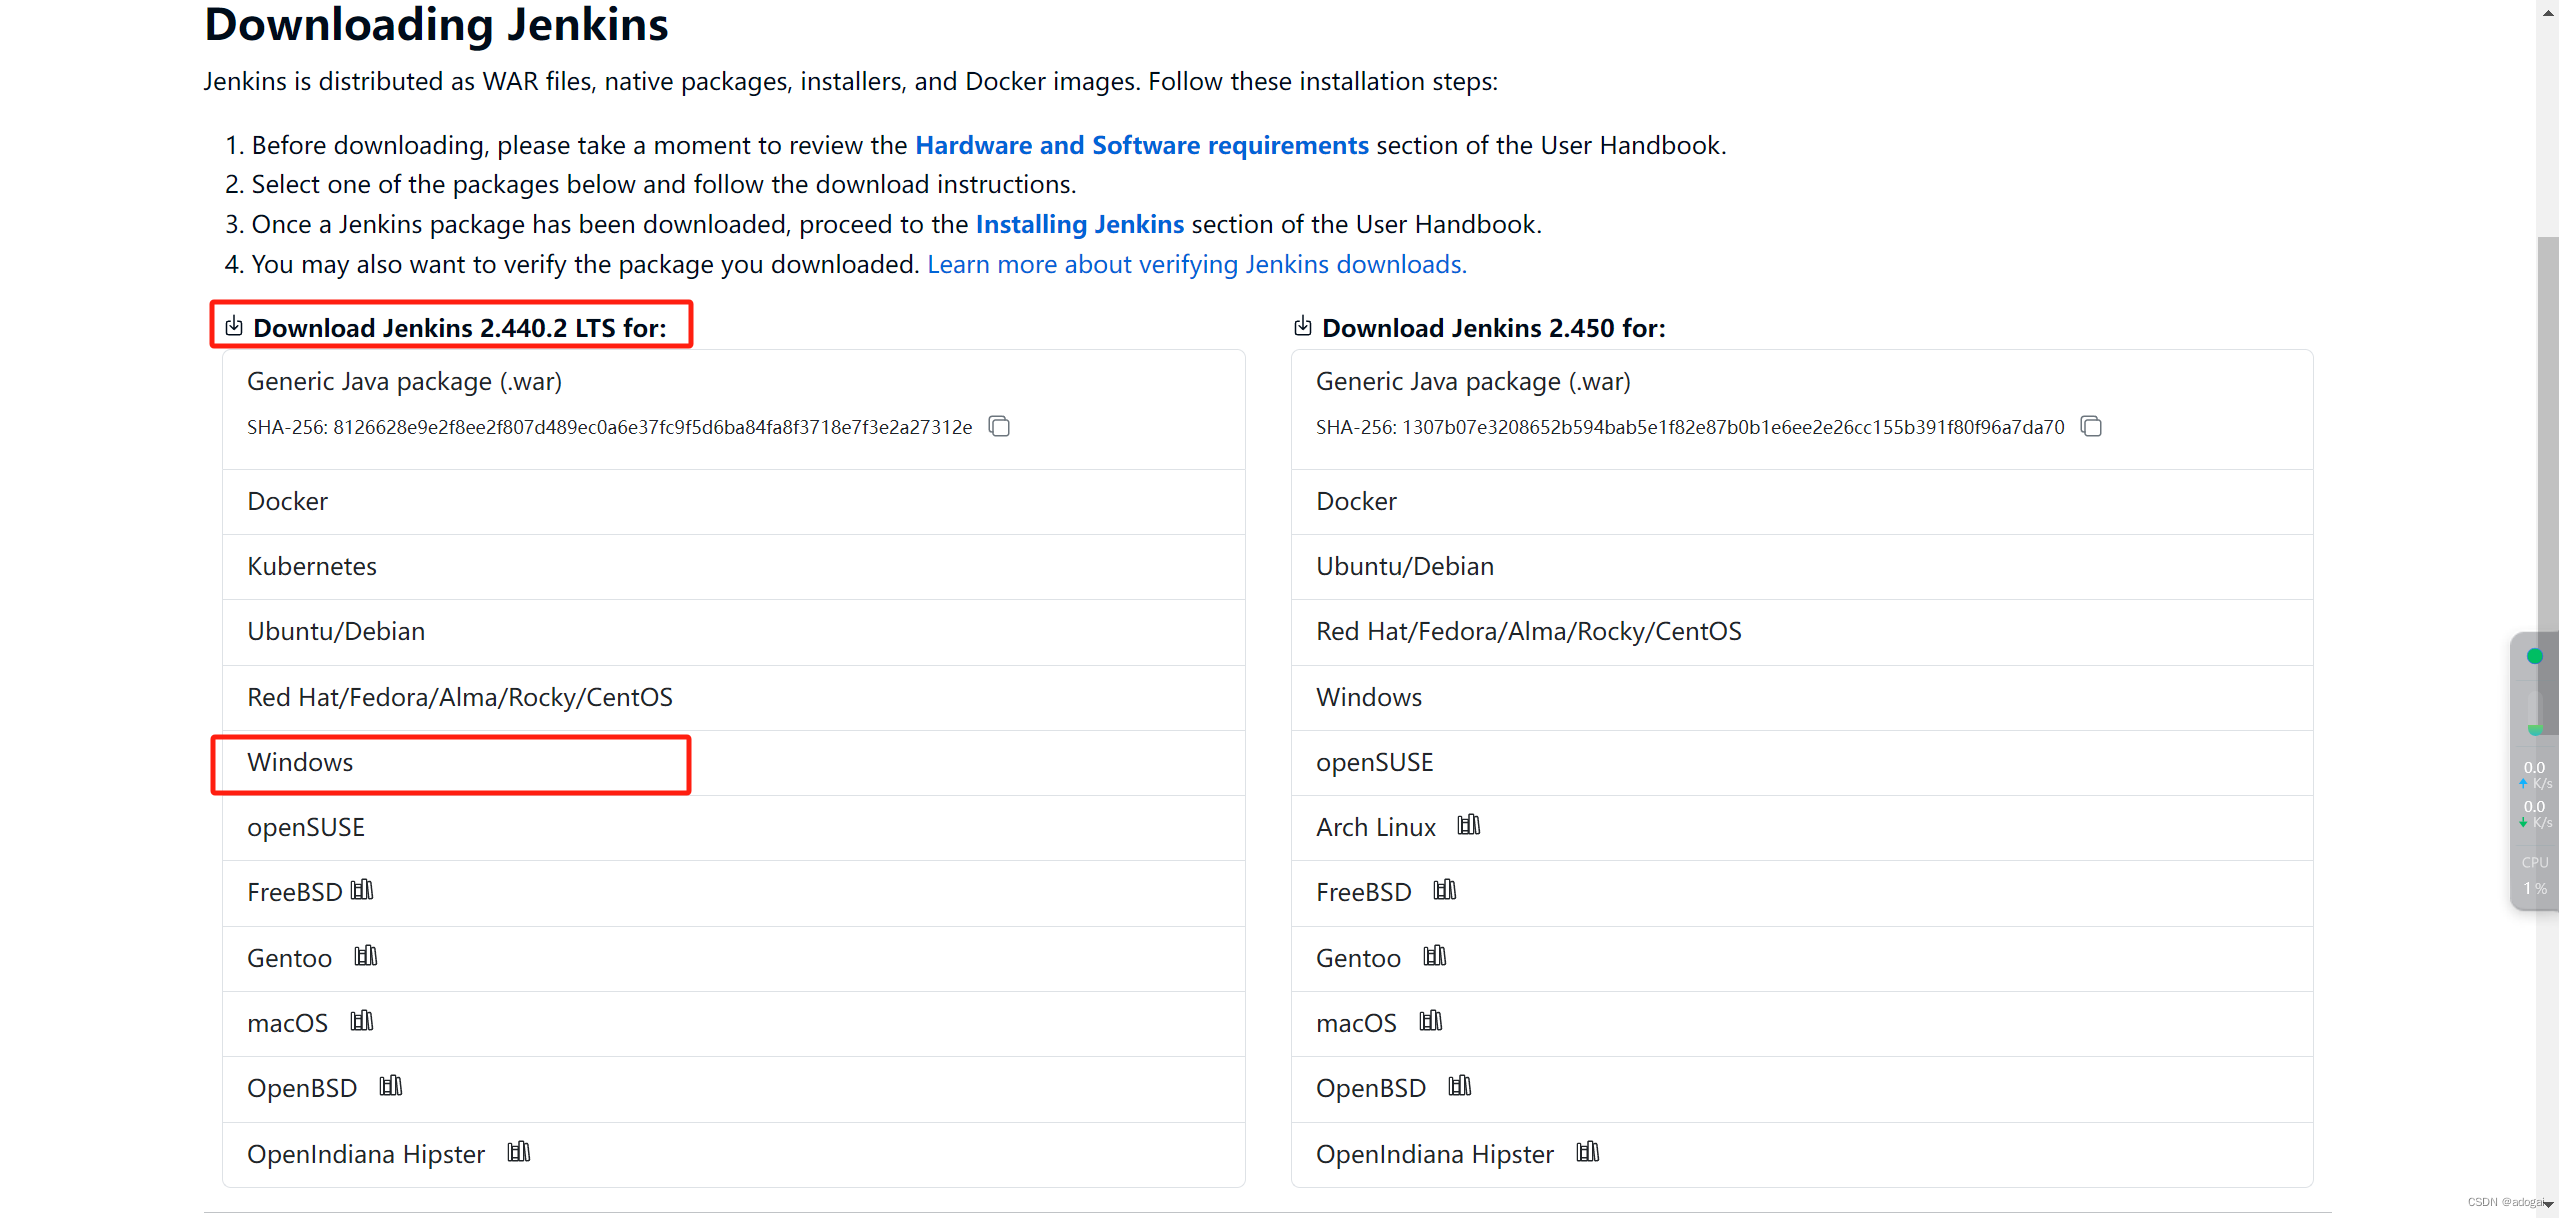Click the download icon beside Jenkins 2.440.2 LTS
Screen dimensions: 2559x1218
234,326
